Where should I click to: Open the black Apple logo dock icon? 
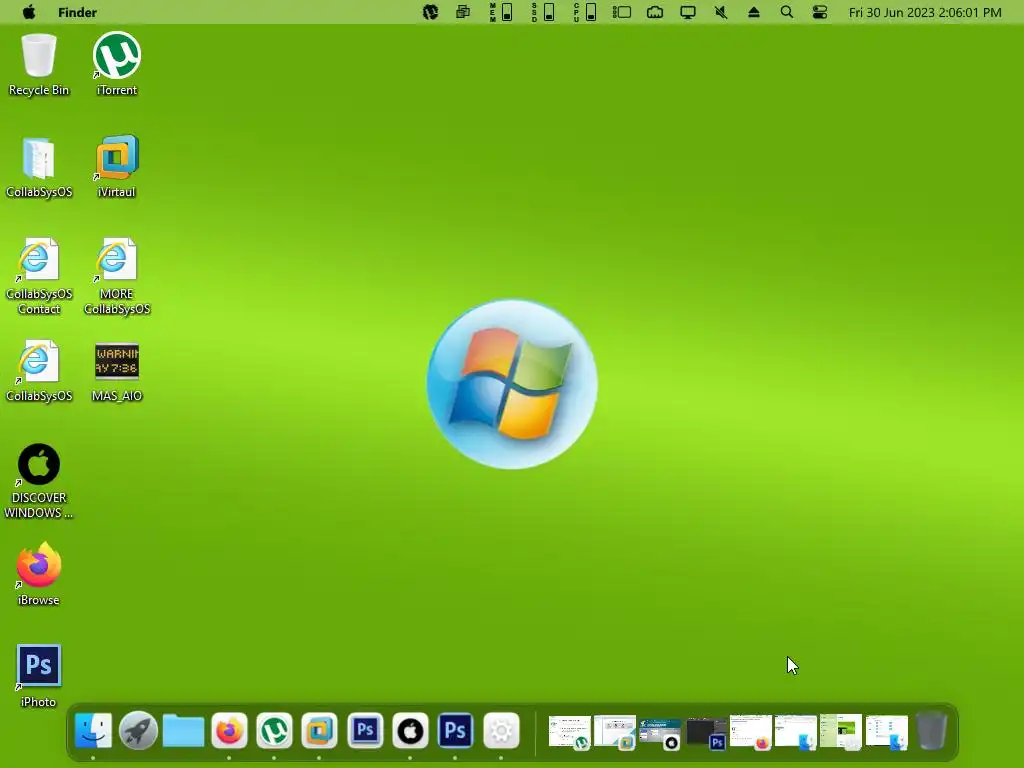pos(410,730)
